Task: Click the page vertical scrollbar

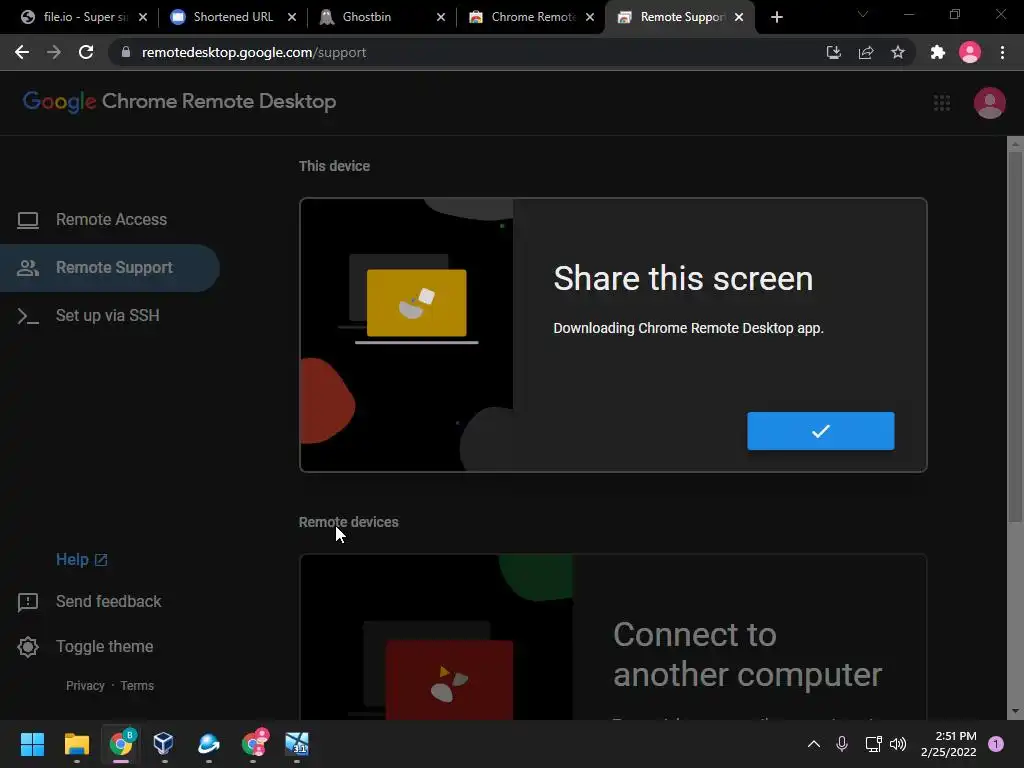Action: click(x=1015, y=336)
